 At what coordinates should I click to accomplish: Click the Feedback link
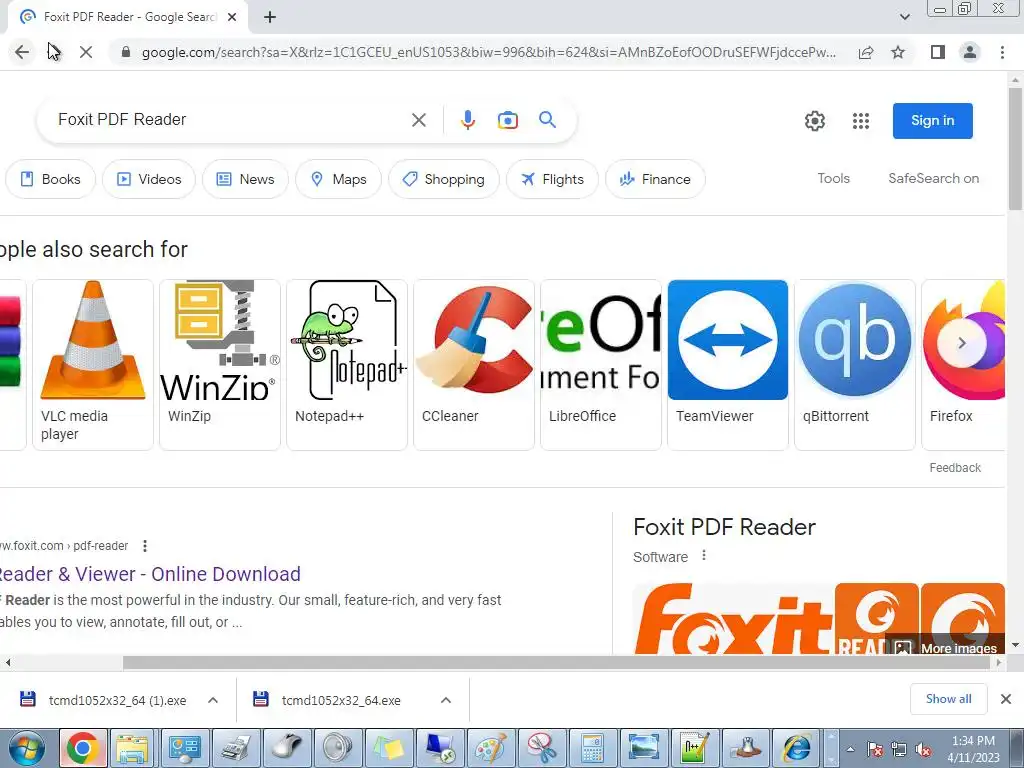click(x=955, y=468)
